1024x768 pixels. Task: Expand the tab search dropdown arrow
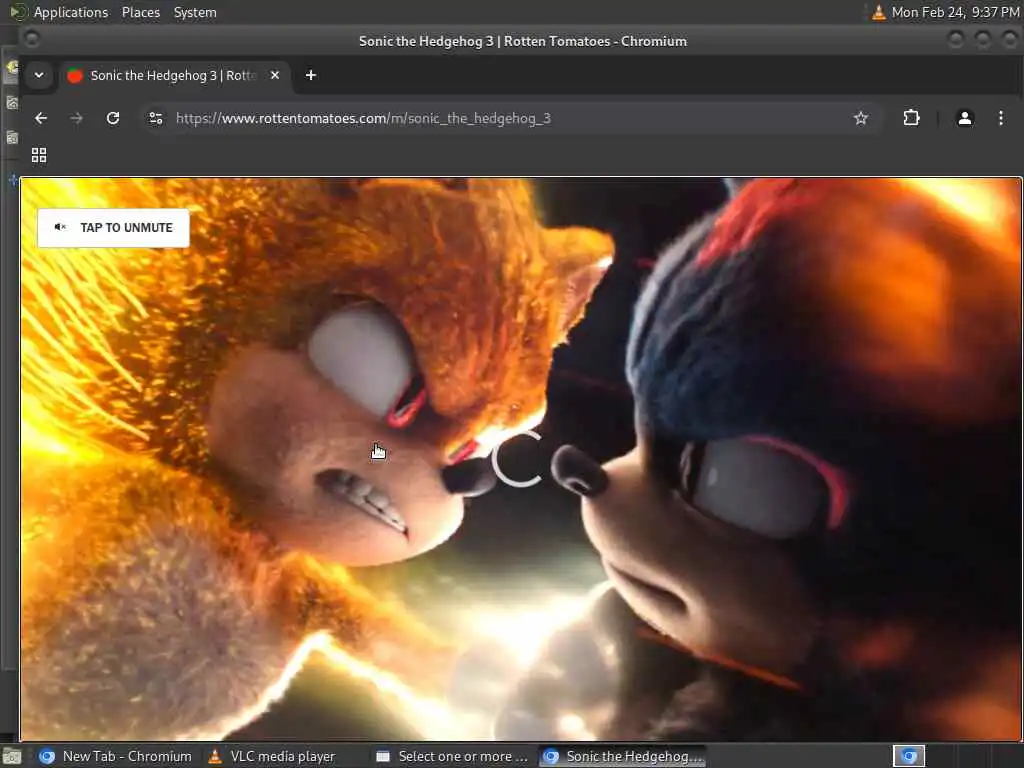pos(39,75)
